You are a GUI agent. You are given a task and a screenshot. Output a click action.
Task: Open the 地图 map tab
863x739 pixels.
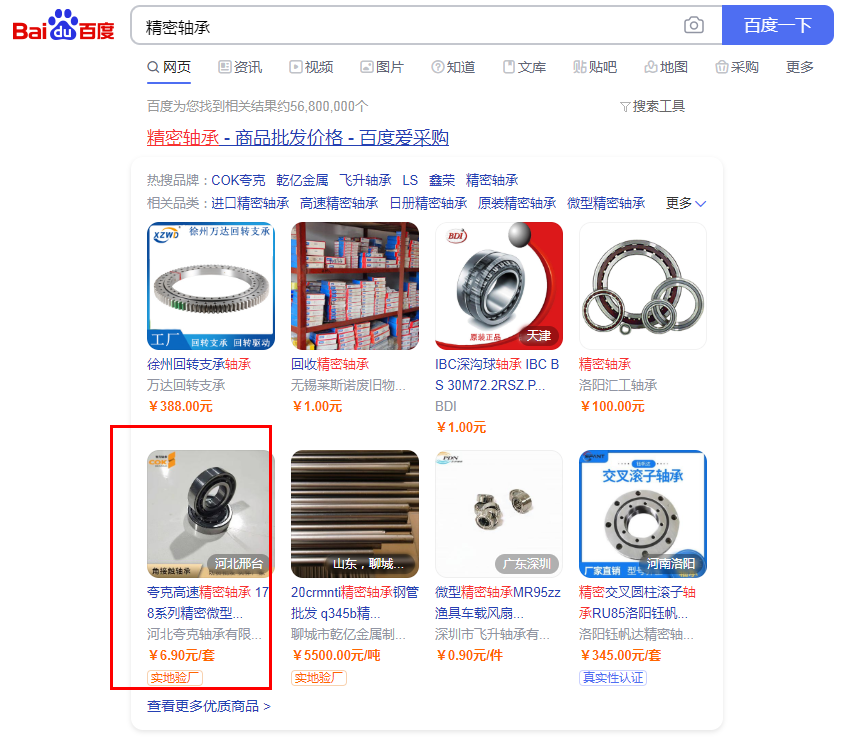click(x=666, y=67)
